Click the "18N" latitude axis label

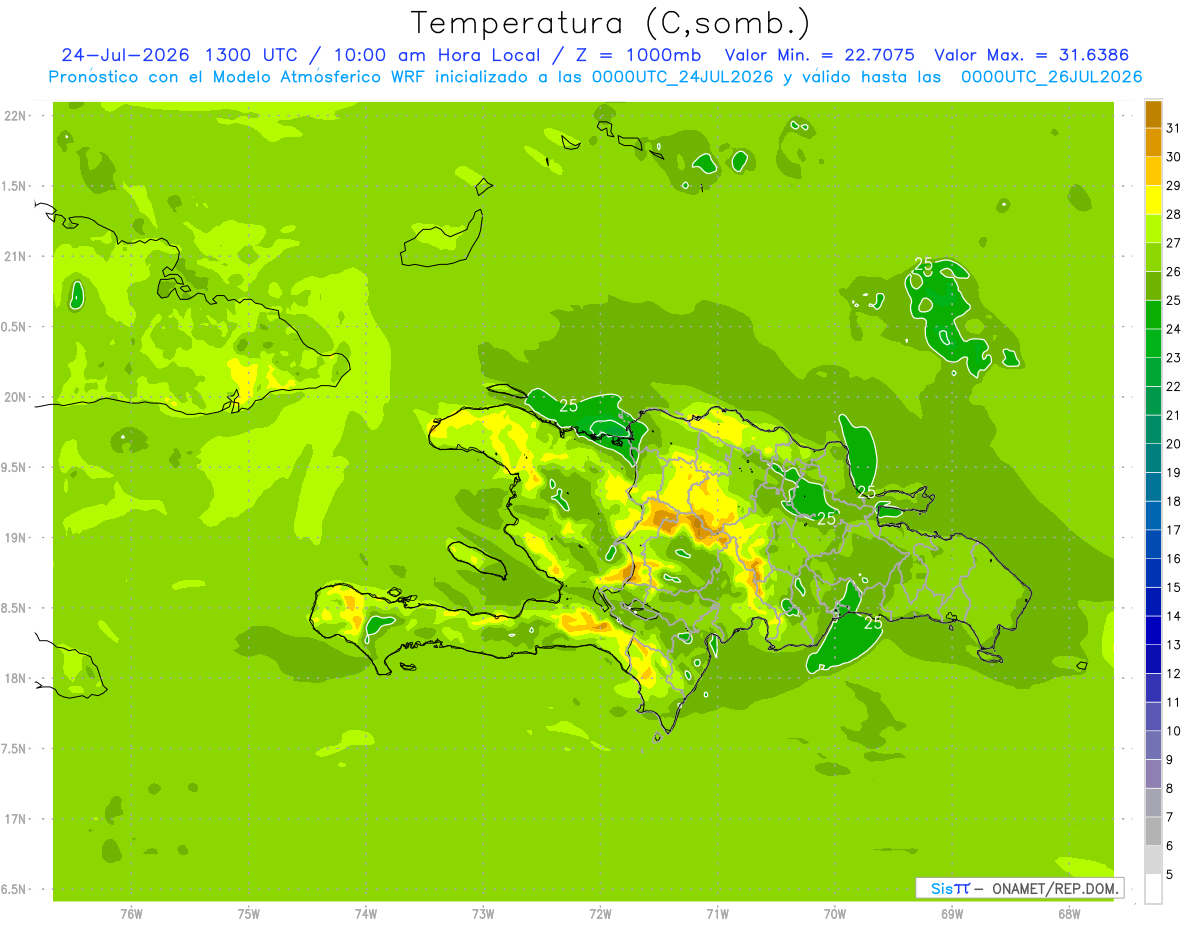[16, 678]
